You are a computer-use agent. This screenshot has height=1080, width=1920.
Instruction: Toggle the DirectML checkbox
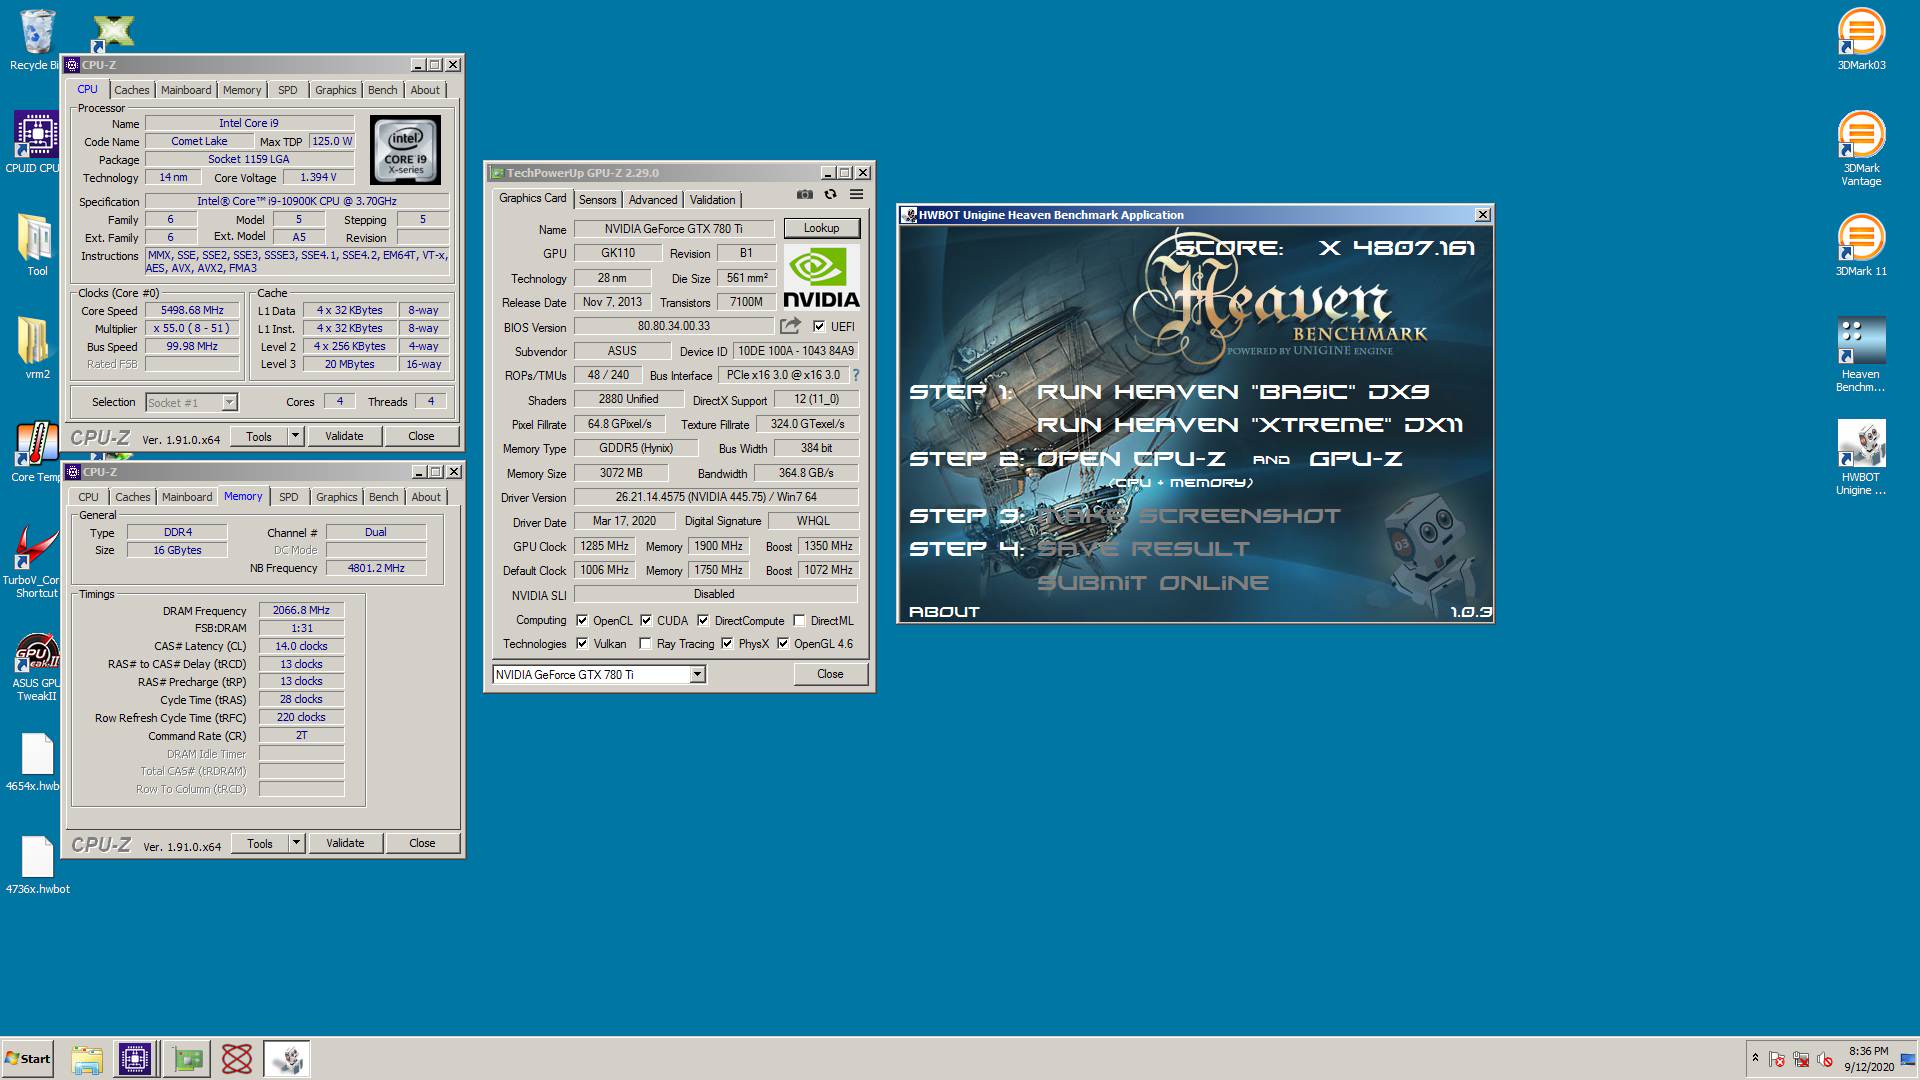799,620
